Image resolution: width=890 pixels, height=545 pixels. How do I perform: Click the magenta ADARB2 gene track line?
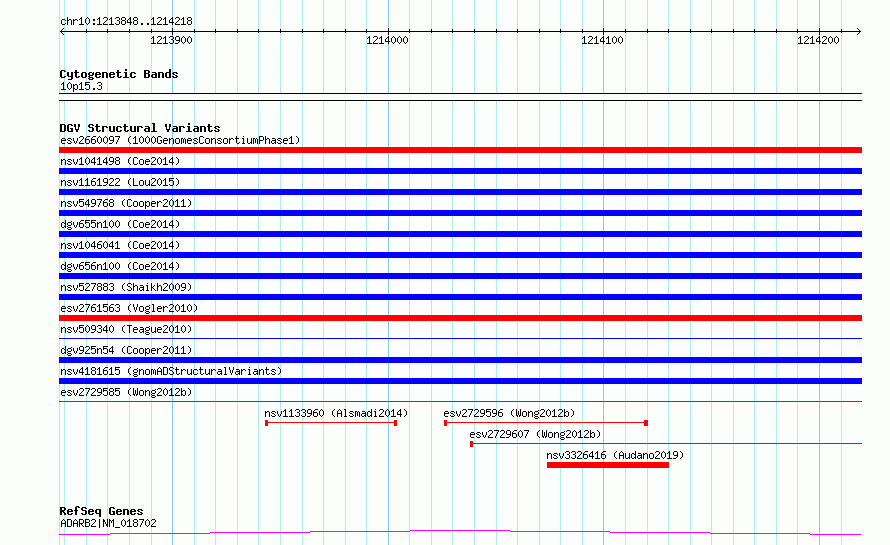point(460,533)
